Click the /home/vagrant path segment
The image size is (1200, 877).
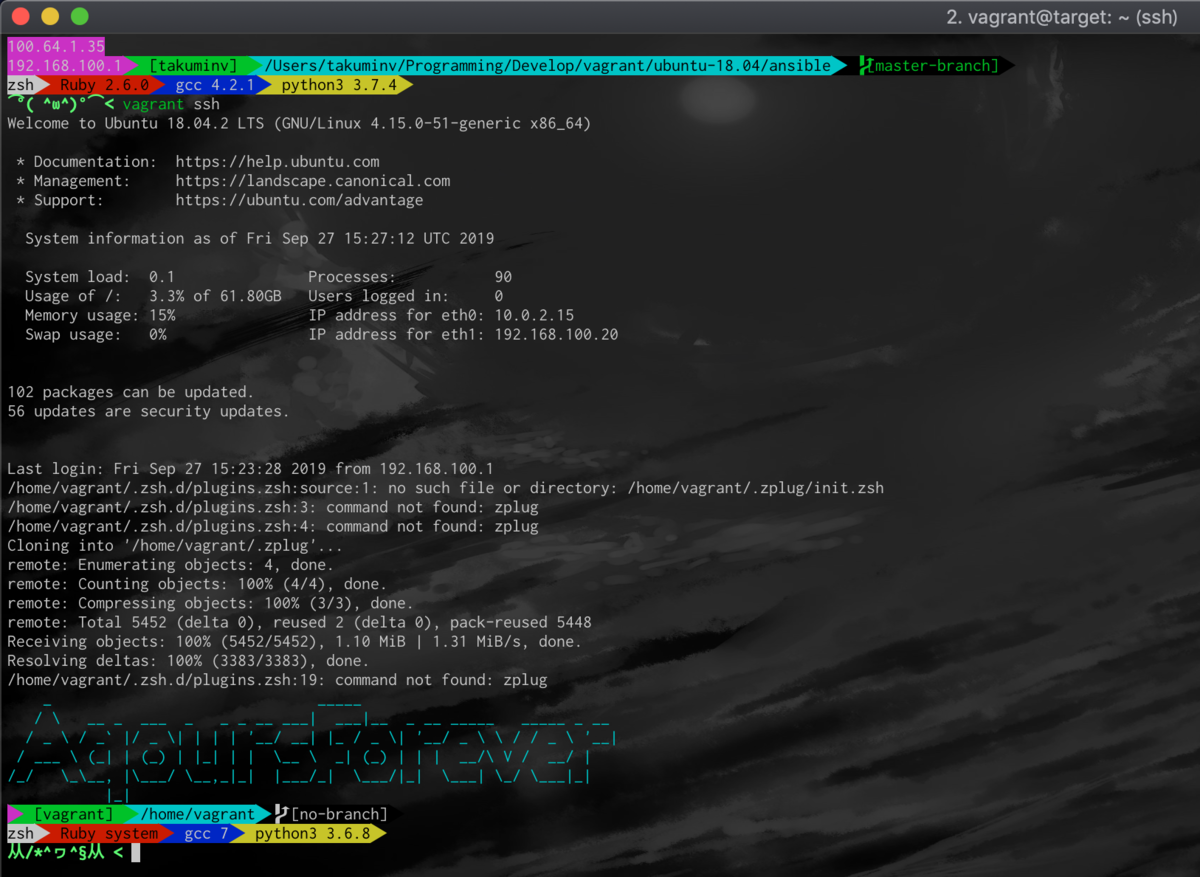[x=197, y=815]
